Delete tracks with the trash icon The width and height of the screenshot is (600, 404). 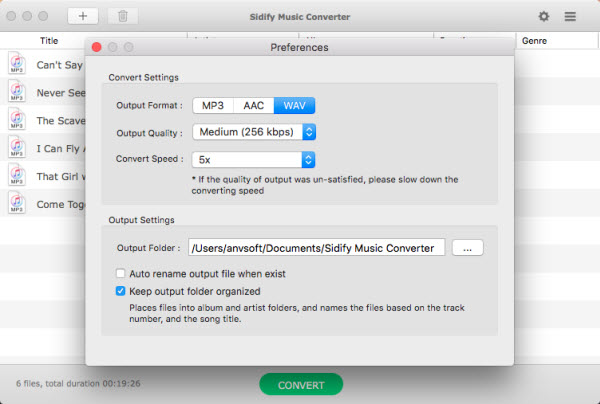122,16
